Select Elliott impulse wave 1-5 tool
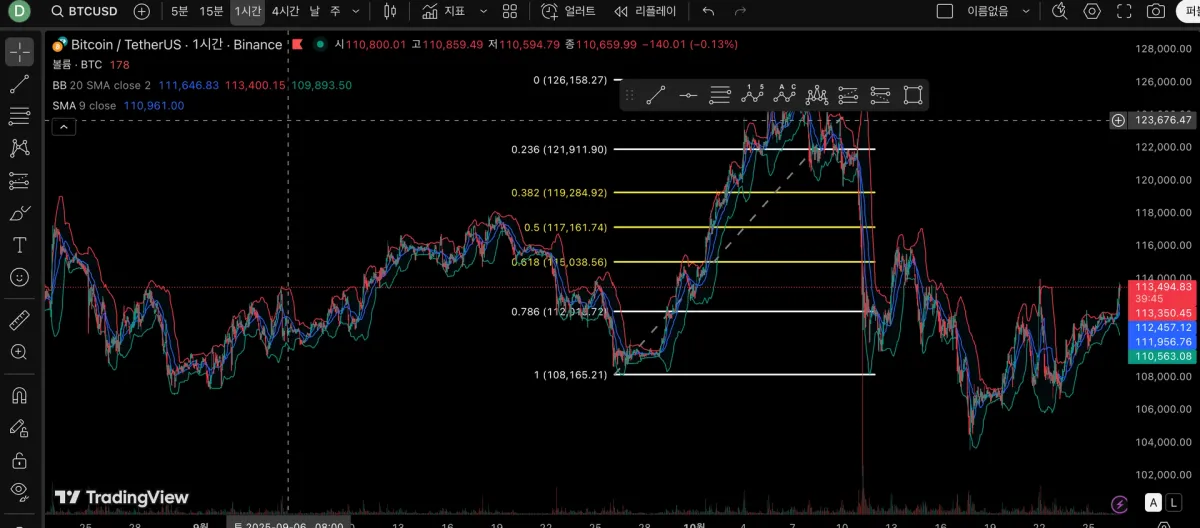This screenshot has width=1200, height=528. tap(752, 95)
